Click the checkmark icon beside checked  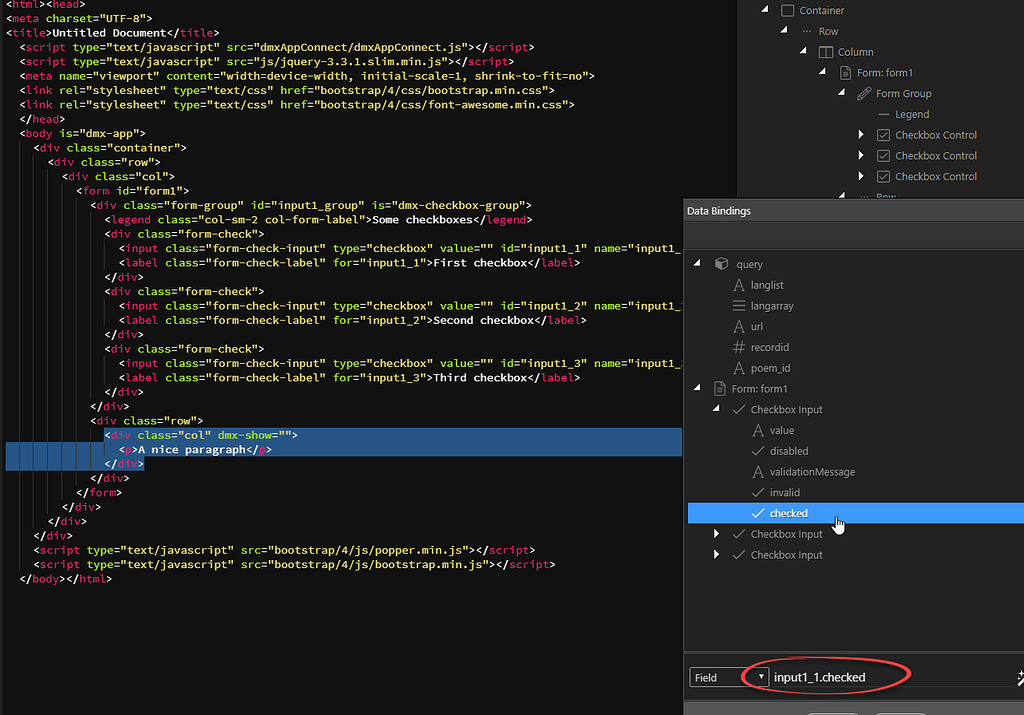[x=758, y=513]
